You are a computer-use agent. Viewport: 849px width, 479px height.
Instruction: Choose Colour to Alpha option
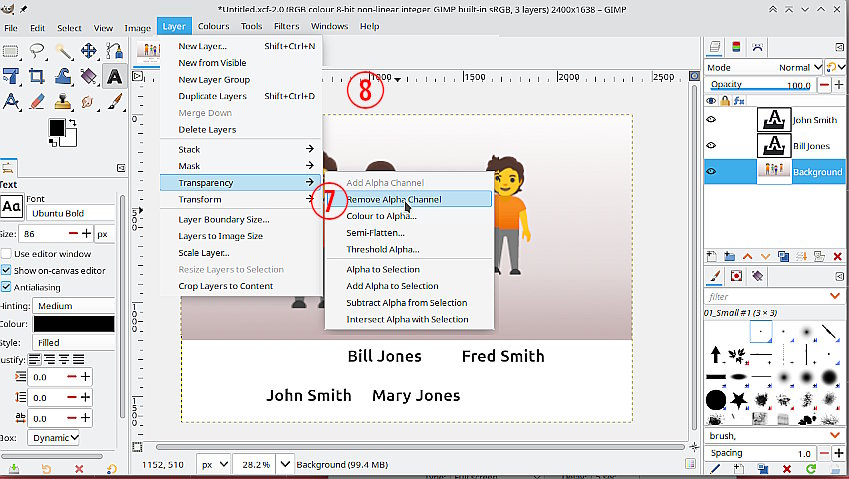[381, 216]
